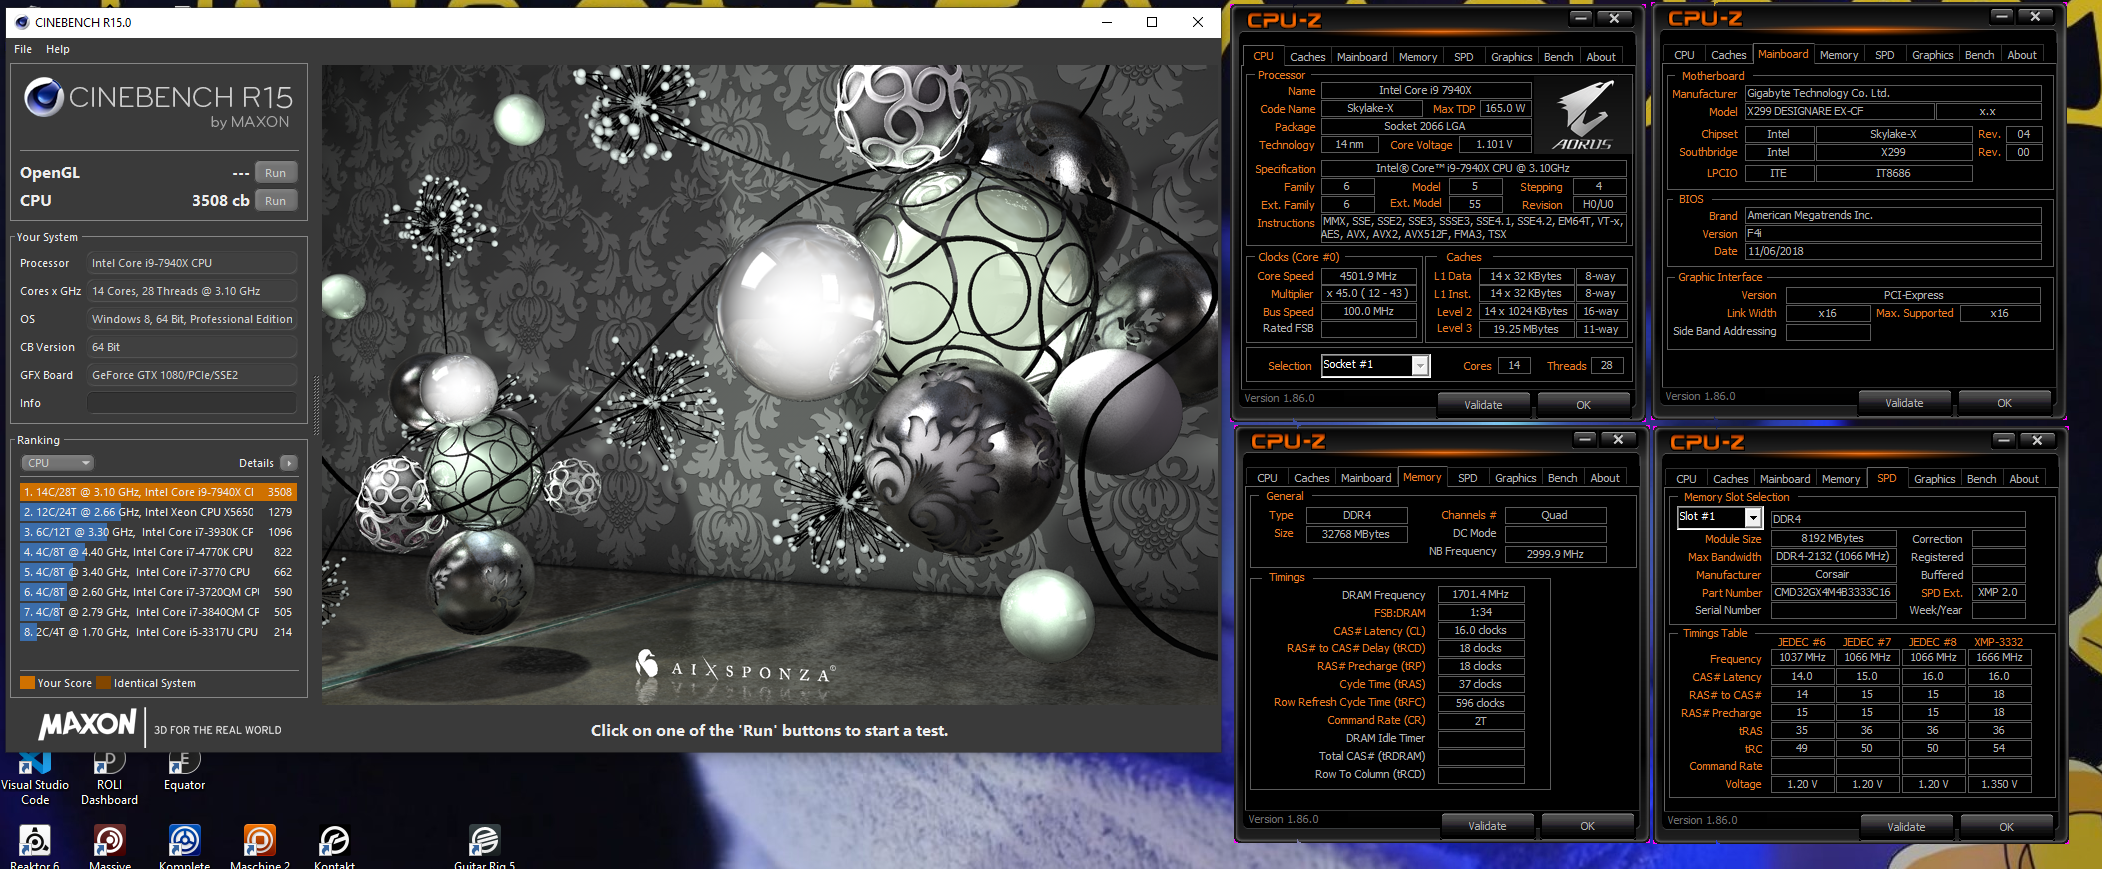Click GFX Board field GeForce GTX 1080
This screenshot has height=869, width=2102.
[192, 375]
